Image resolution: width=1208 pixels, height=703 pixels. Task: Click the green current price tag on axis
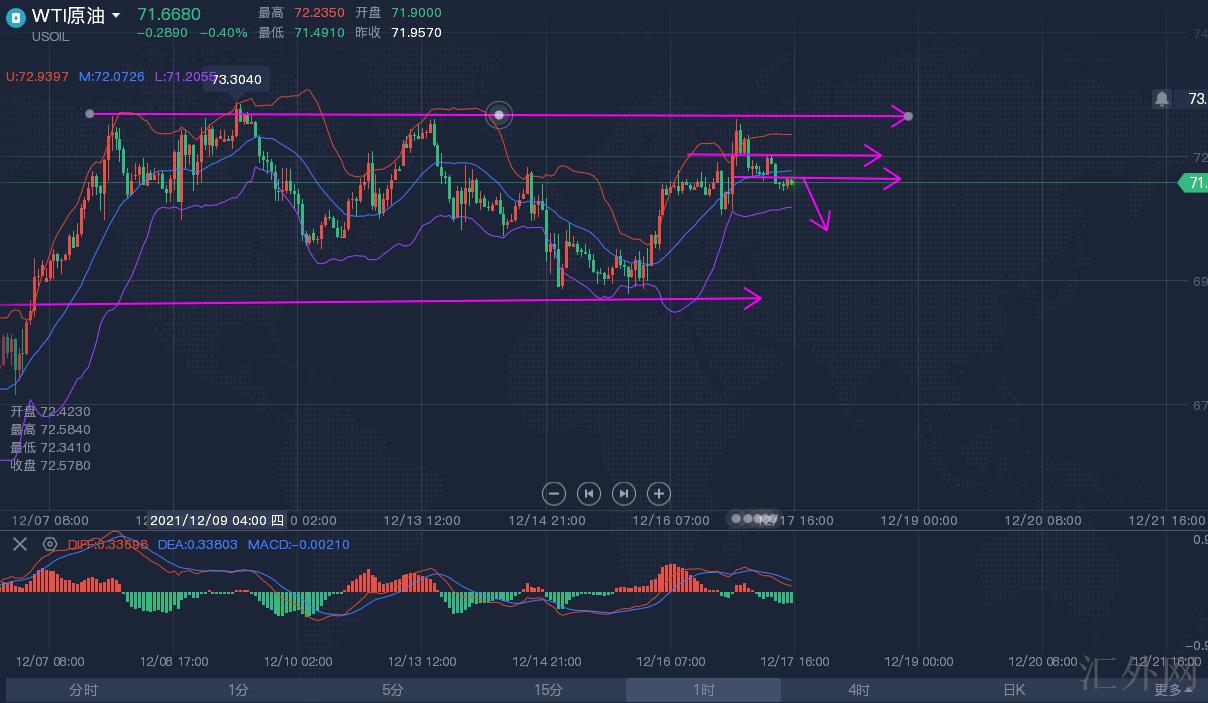click(x=1193, y=182)
